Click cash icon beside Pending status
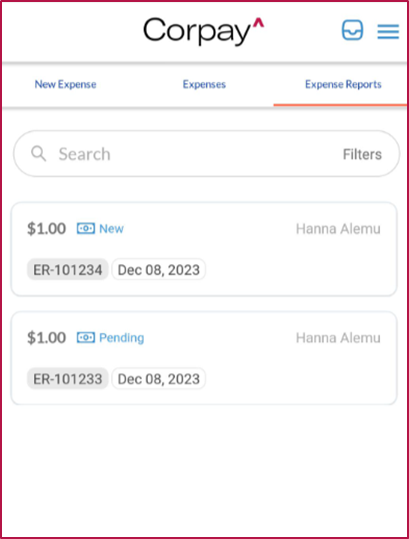The image size is (409, 539). pos(86,338)
